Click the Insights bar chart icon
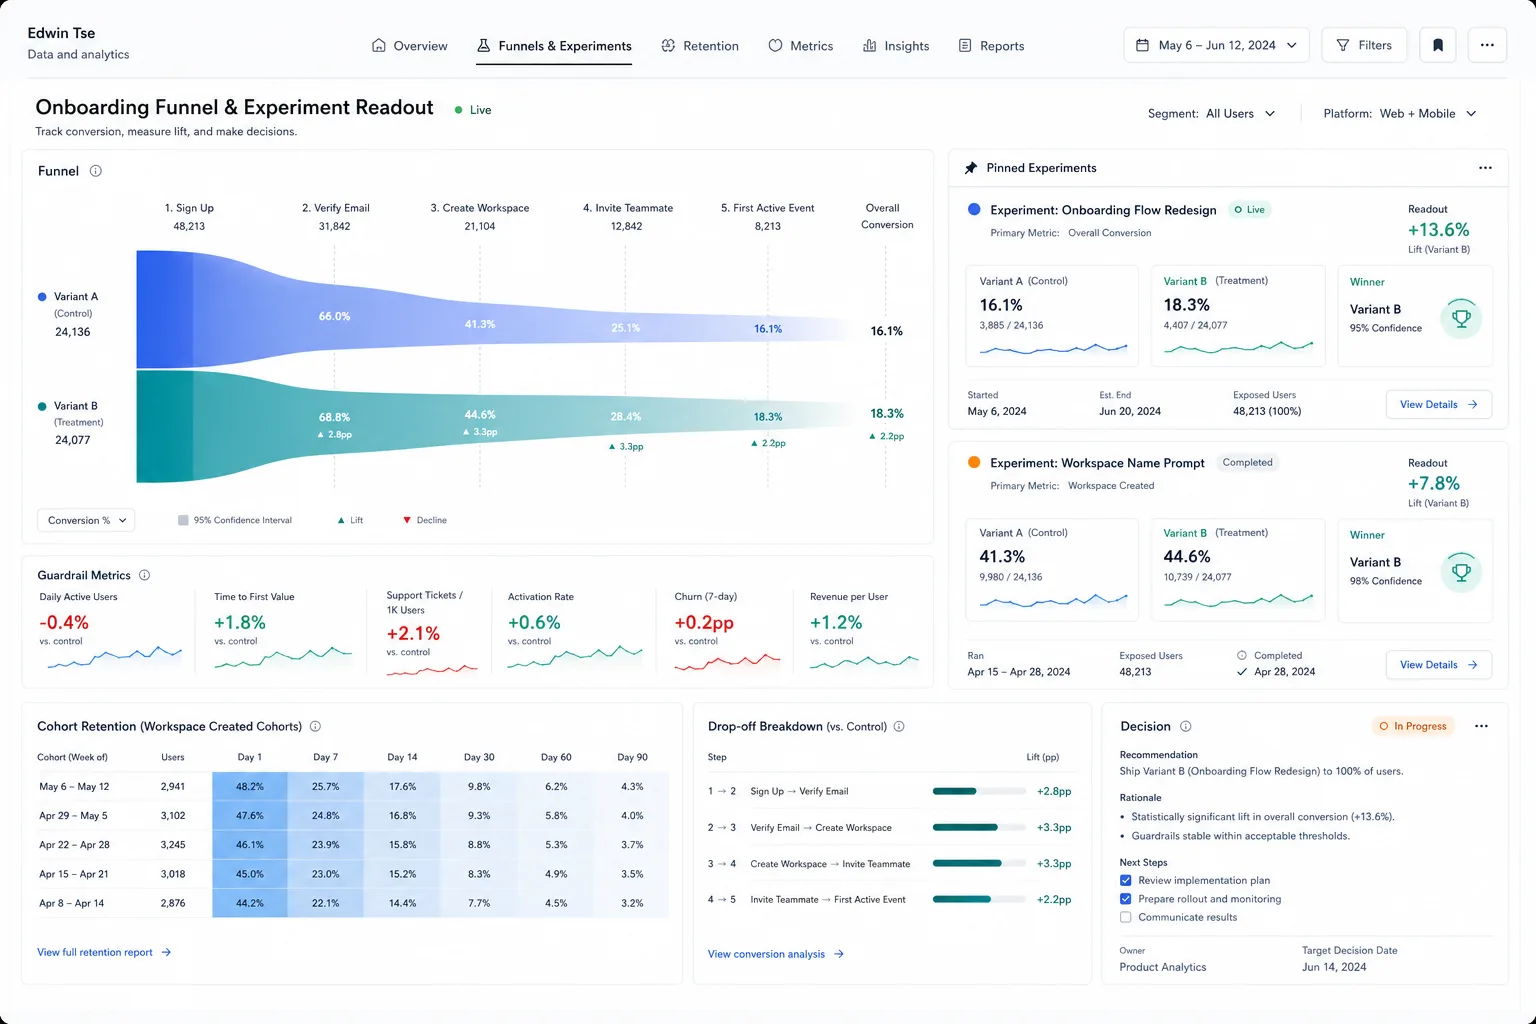This screenshot has width=1536, height=1024. [x=870, y=45]
